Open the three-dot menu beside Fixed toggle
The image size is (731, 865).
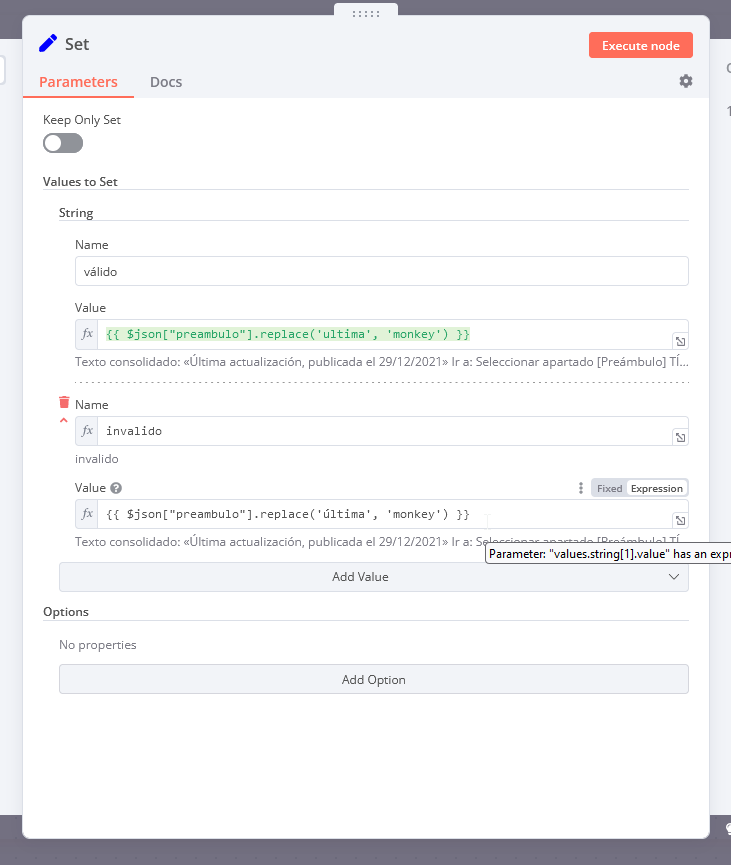(580, 487)
